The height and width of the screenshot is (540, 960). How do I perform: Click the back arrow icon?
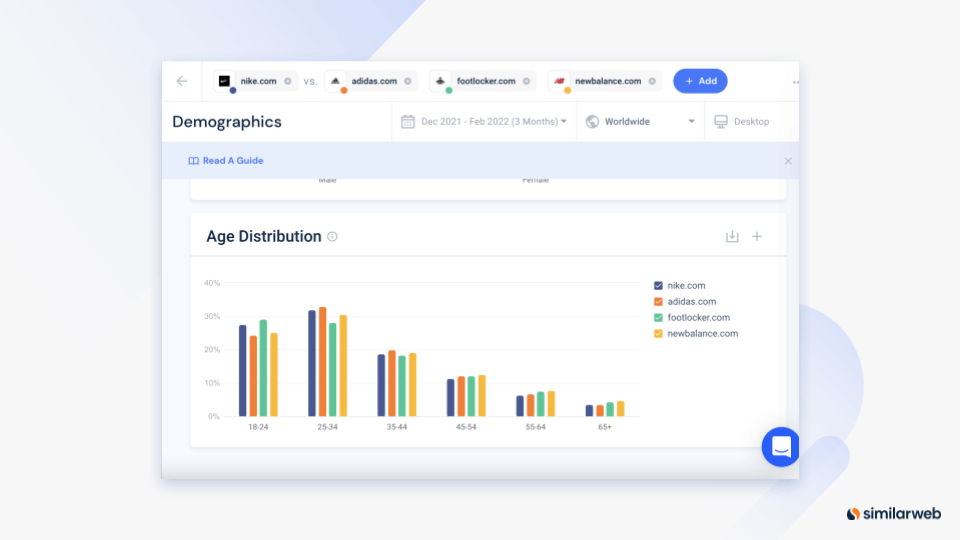pyautogui.click(x=182, y=81)
